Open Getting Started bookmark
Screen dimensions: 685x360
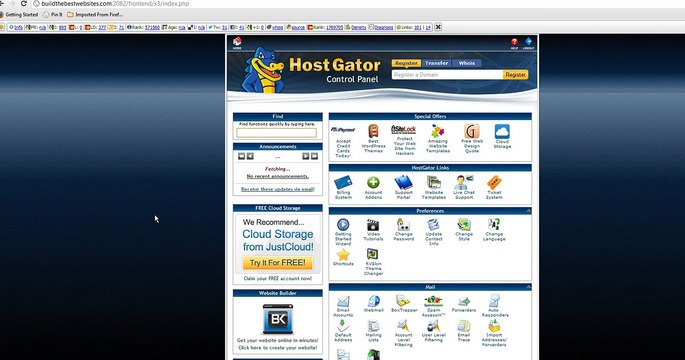tap(19, 14)
